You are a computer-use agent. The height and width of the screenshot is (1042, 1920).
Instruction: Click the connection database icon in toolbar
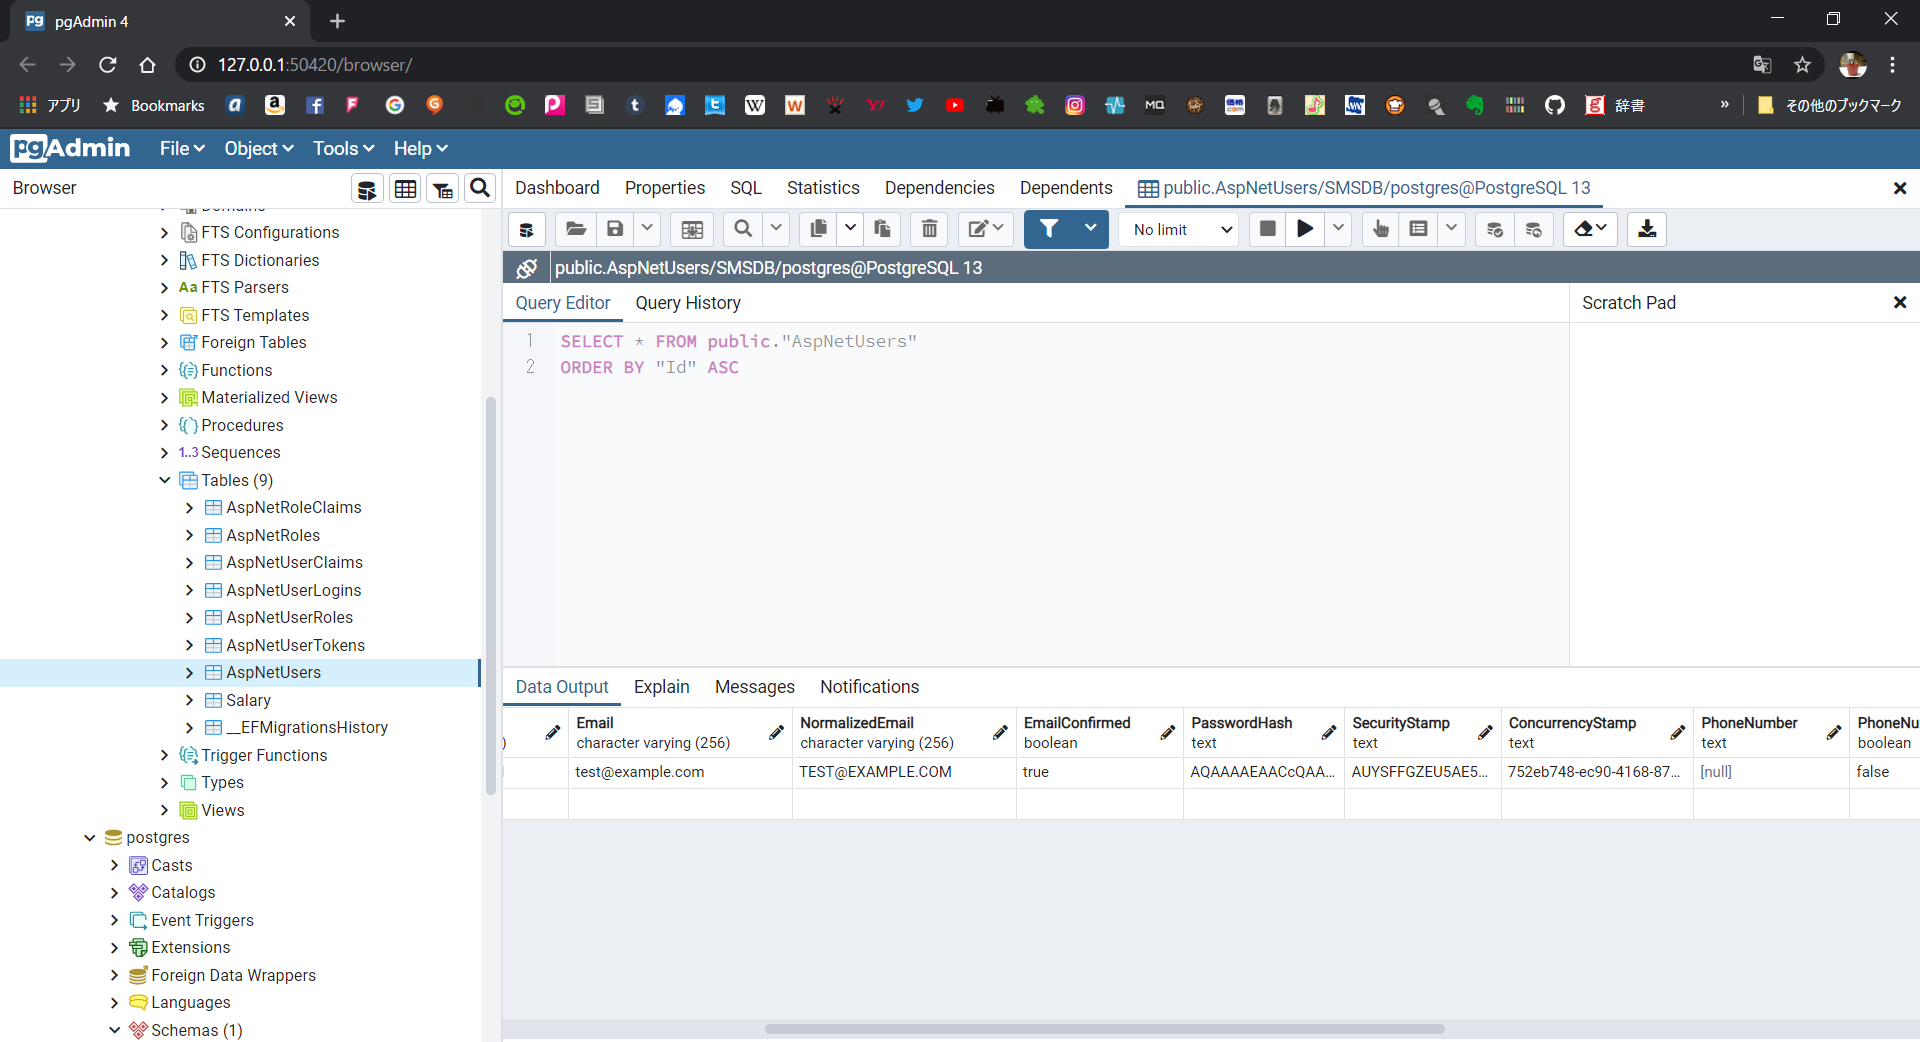(x=526, y=229)
